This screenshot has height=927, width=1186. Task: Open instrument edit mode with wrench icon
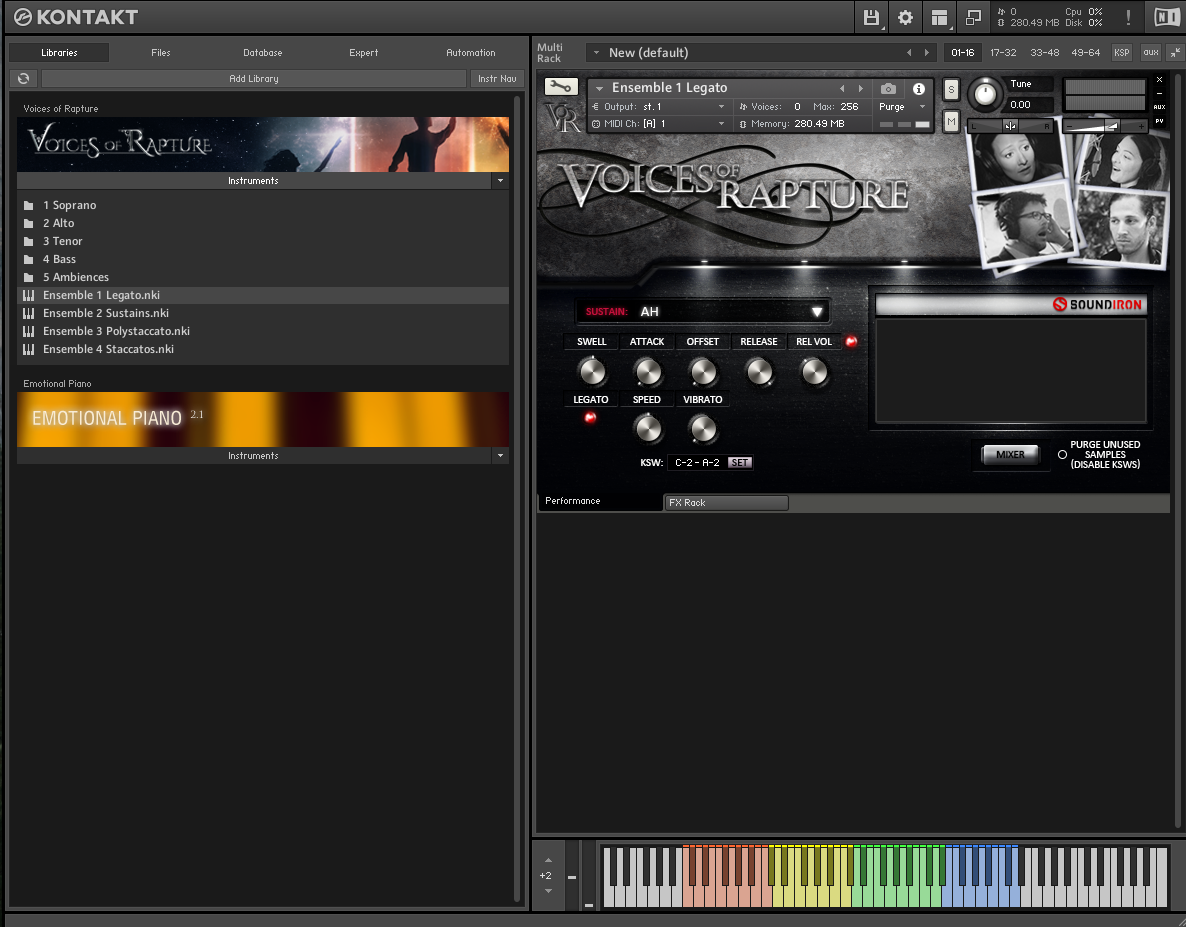[560, 87]
